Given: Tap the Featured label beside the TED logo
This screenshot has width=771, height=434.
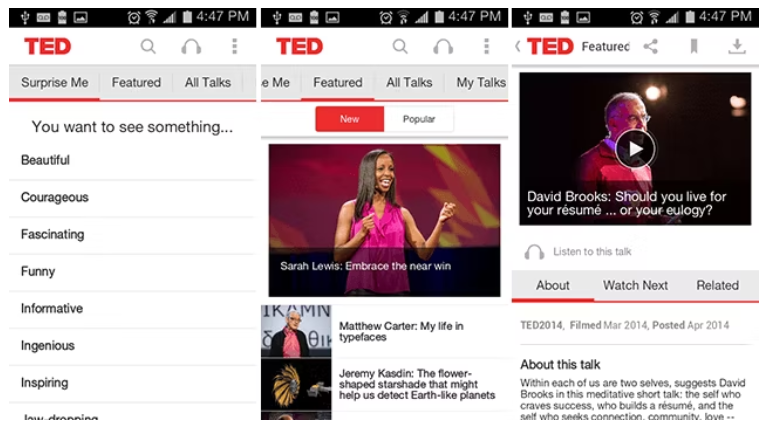Looking at the screenshot, I should pyautogui.click(x=605, y=47).
